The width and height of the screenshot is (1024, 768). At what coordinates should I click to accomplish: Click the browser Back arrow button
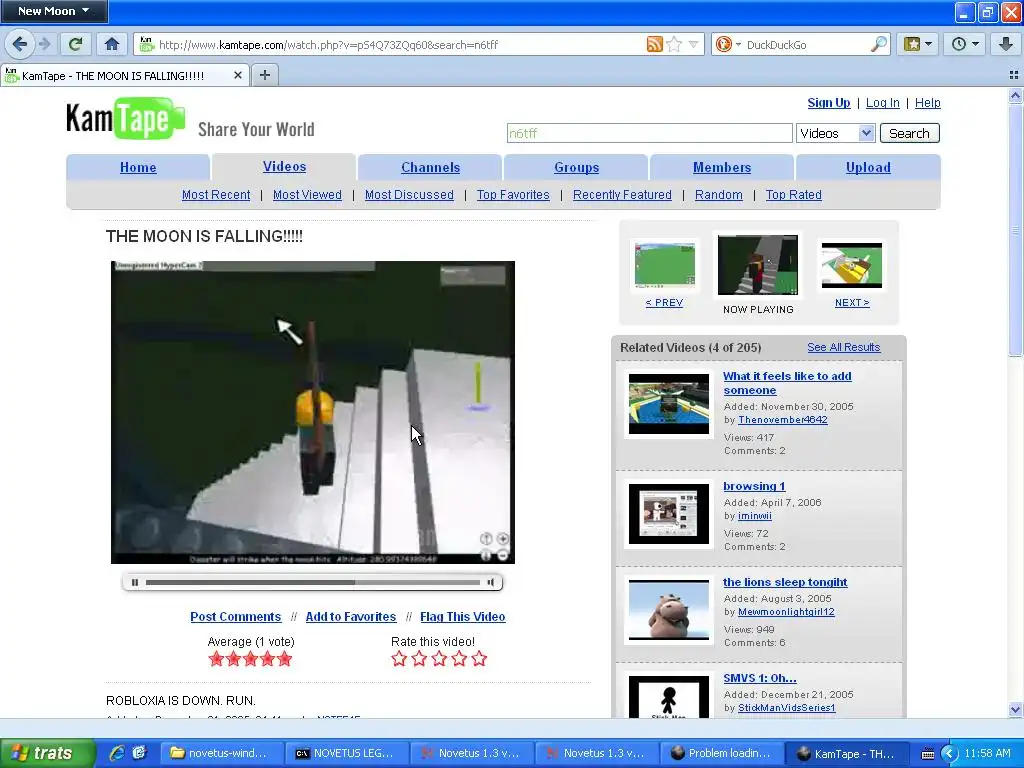click(20, 44)
